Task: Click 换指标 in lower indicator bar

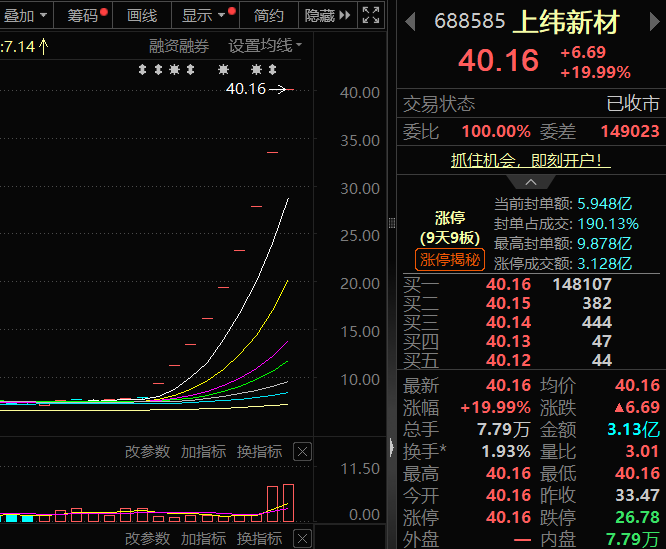Action: [x=260, y=538]
